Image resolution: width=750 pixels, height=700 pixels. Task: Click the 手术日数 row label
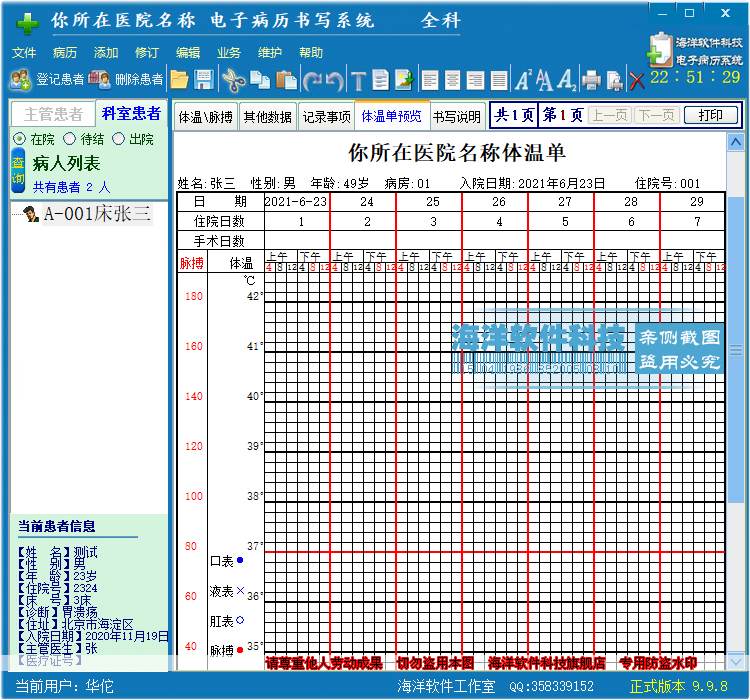219,241
